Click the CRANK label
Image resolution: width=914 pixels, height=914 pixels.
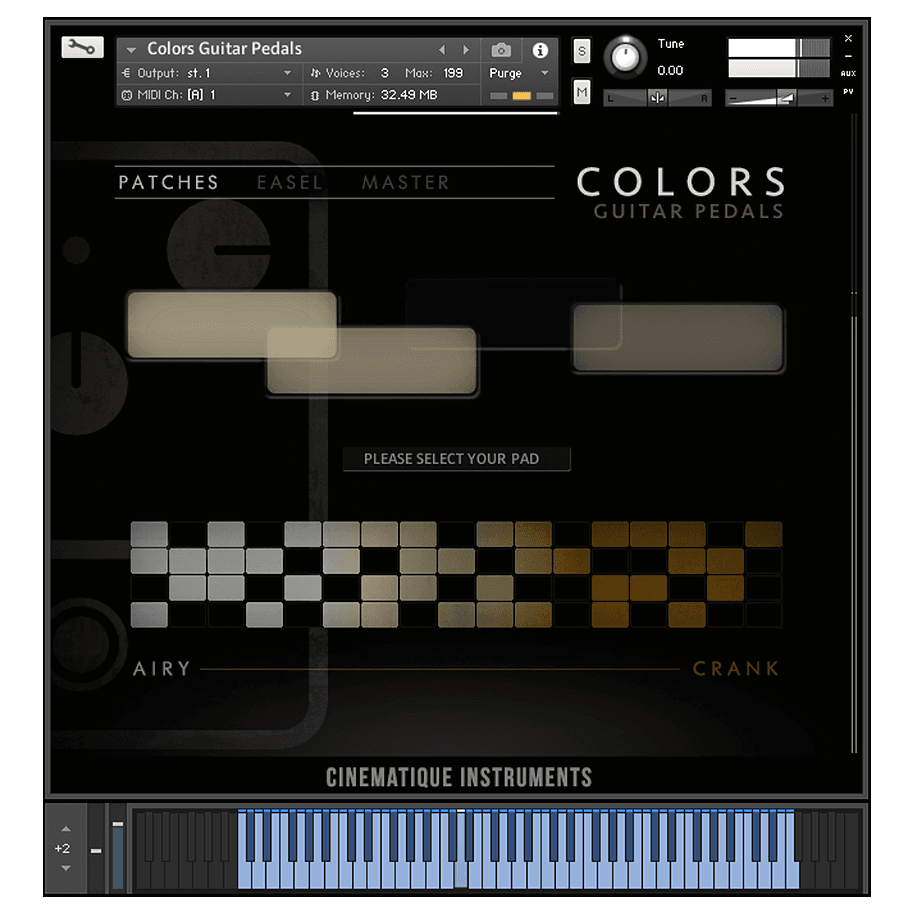click(x=736, y=669)
